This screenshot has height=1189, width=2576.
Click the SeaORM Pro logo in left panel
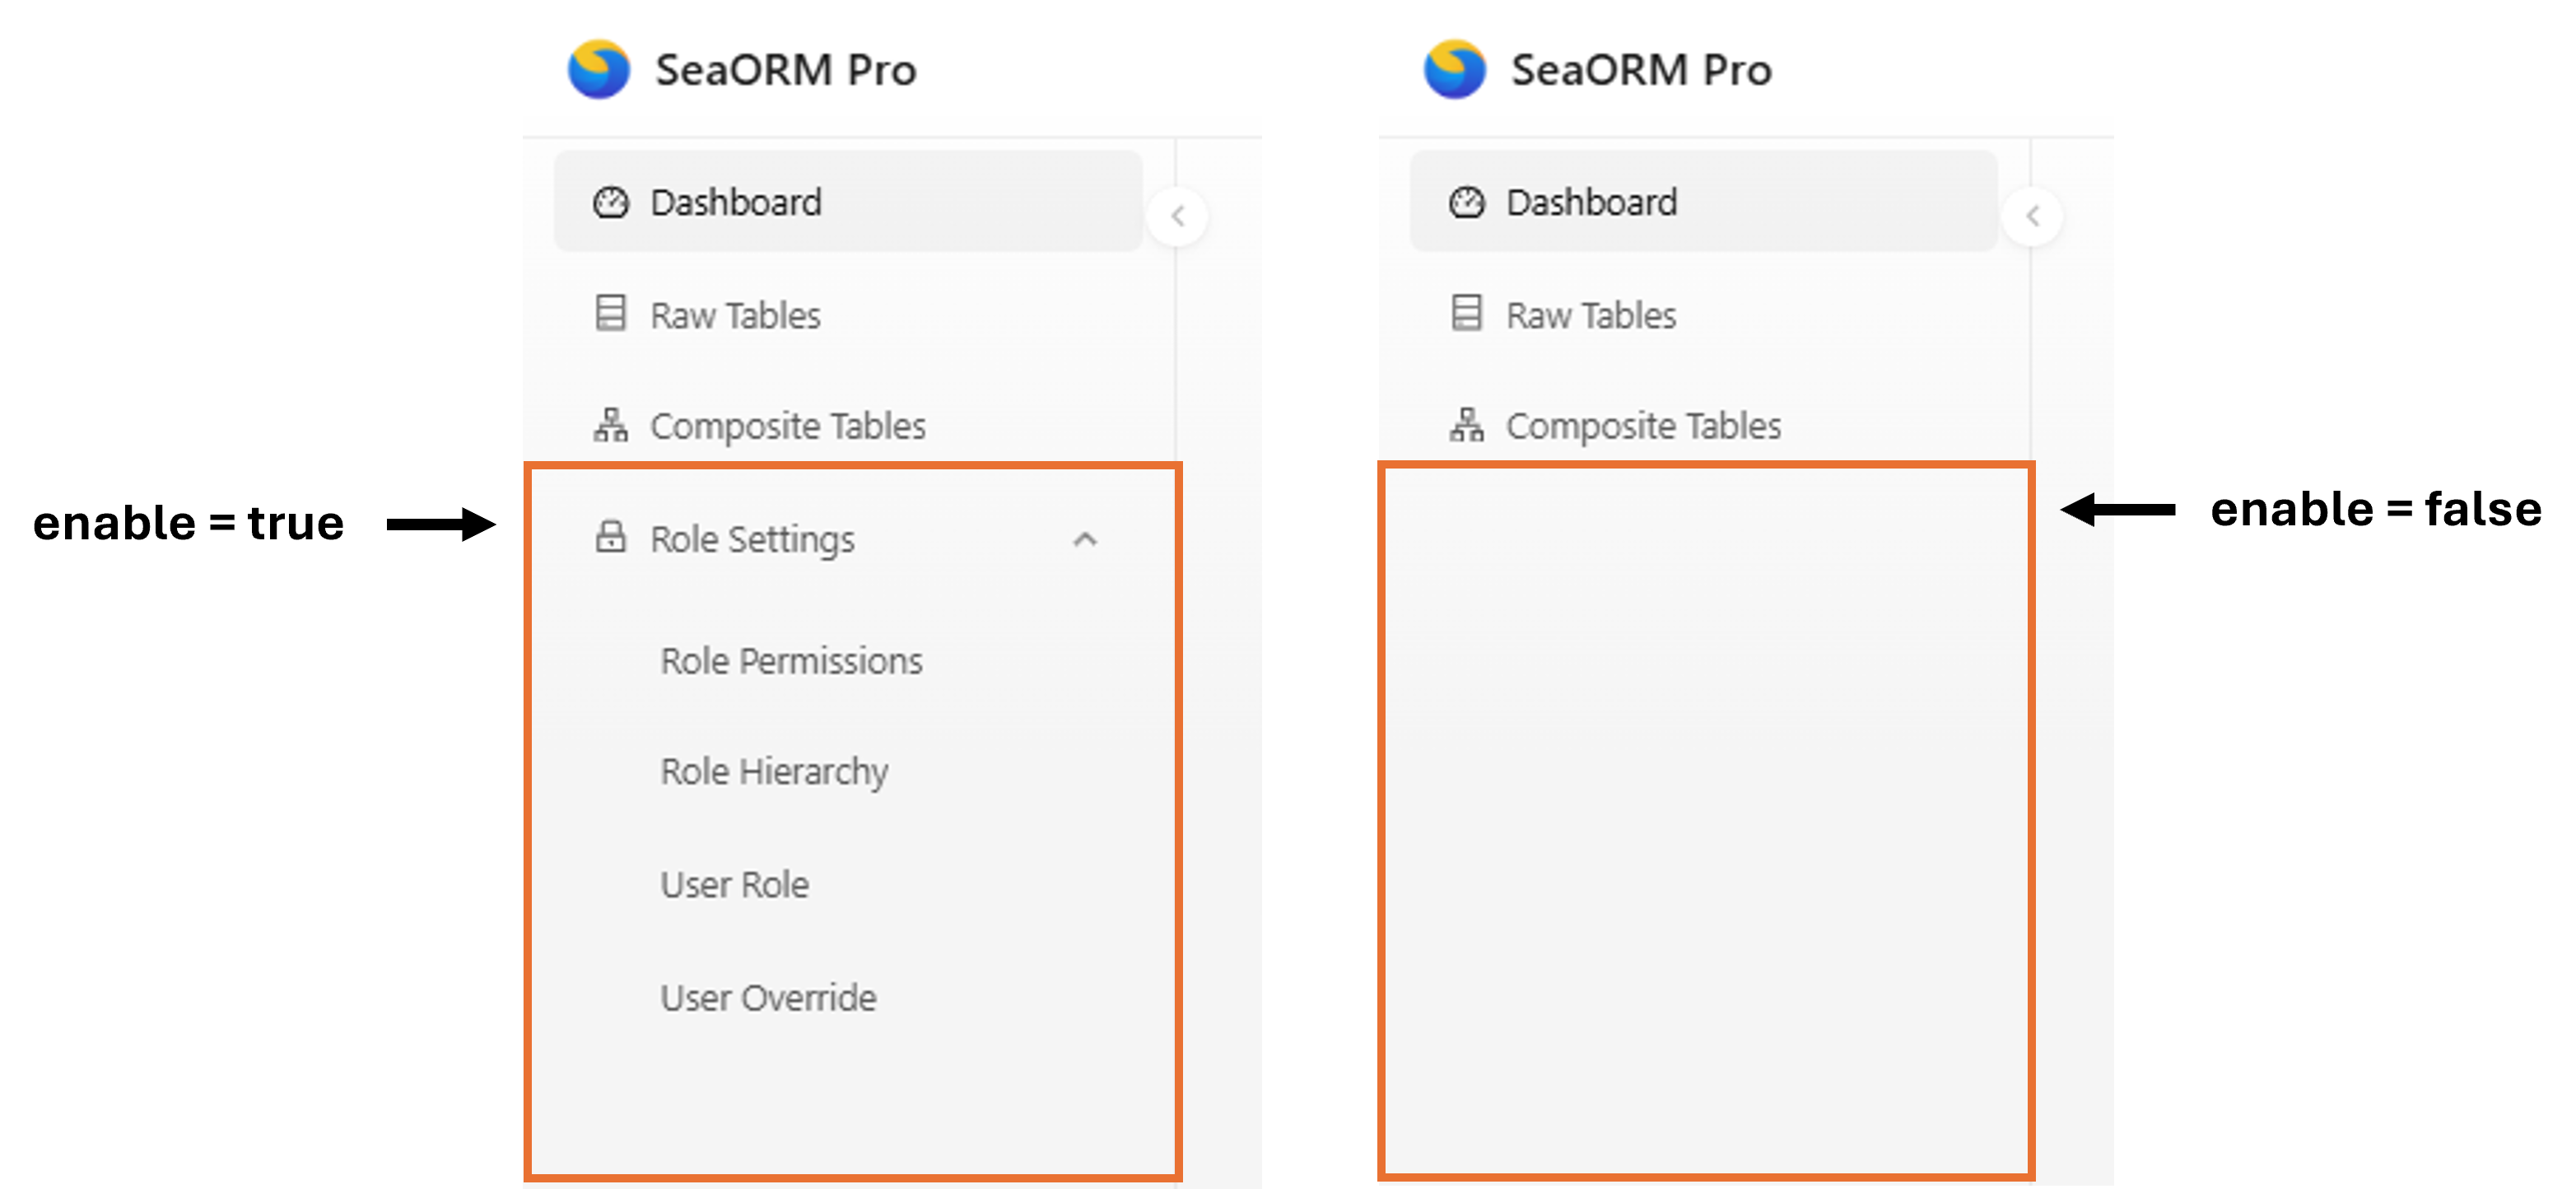598,69
